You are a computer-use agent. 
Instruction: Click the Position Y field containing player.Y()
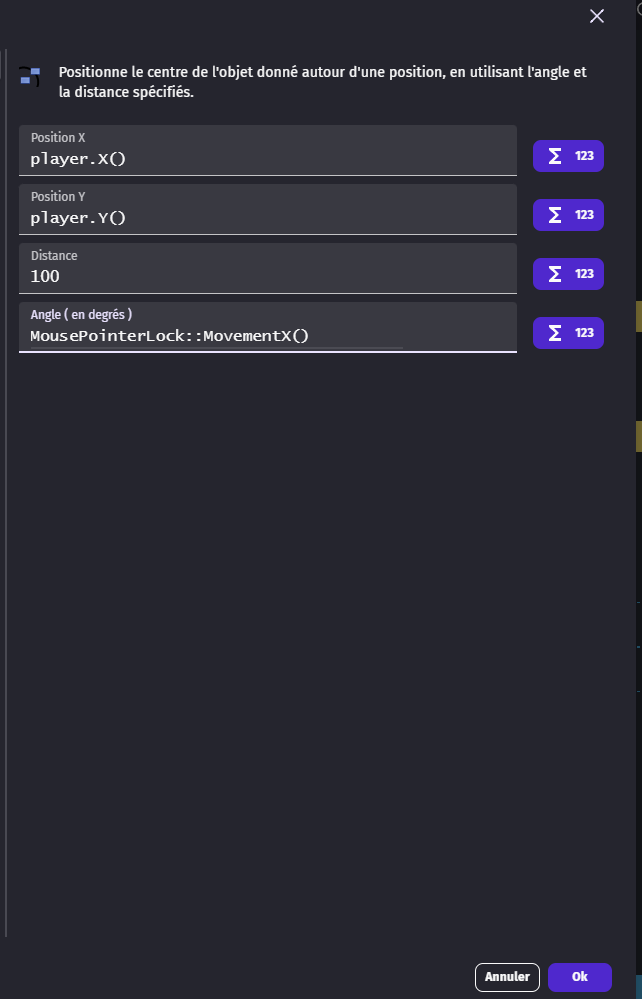(268, 210)
